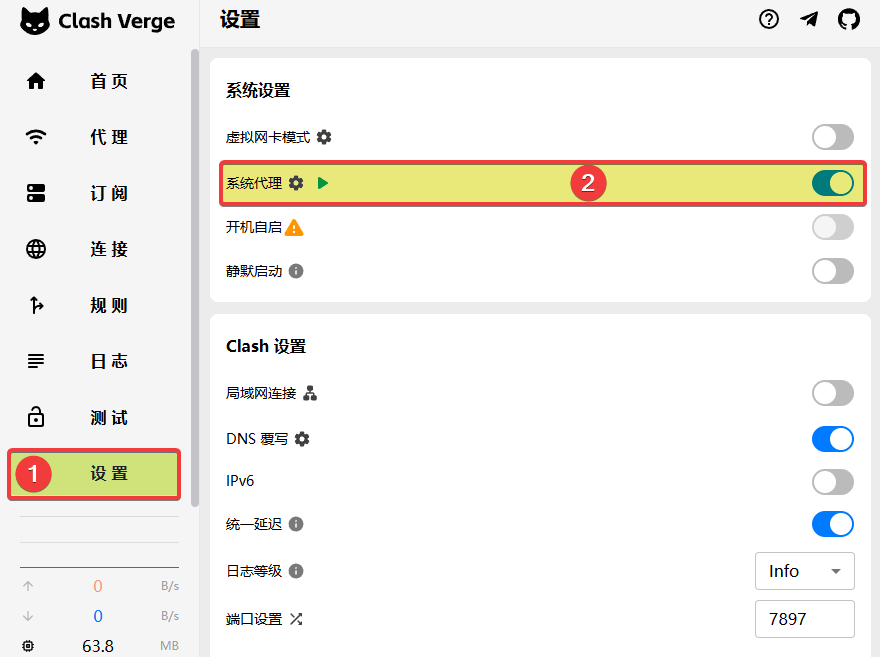Click the Clash Verge cat logo
This screenshot has height=657, width=880.
click(35, 21)
